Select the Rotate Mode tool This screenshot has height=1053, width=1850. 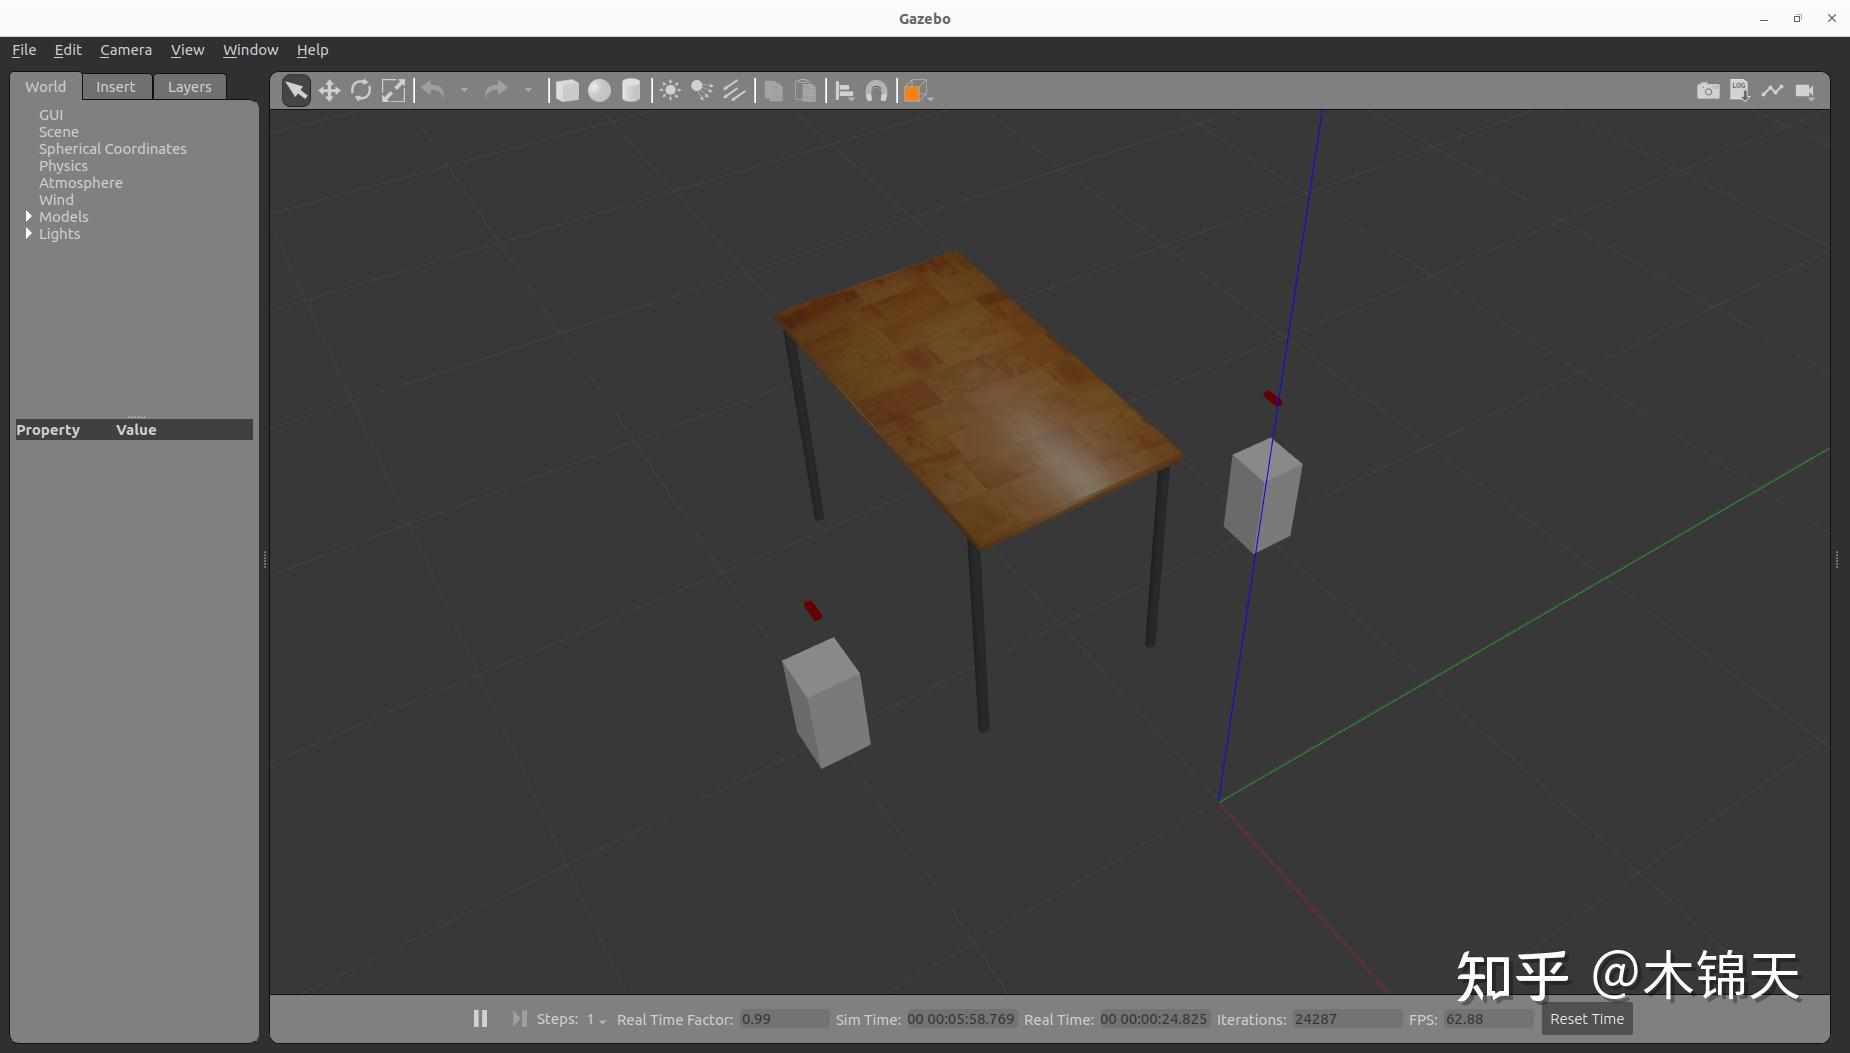tap(361, 90)
